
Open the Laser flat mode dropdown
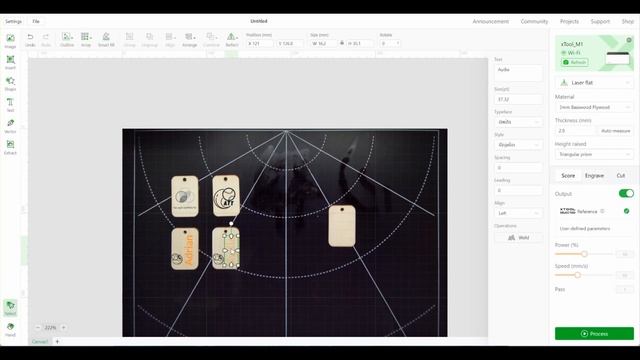pyautogui.click(x=594, y=82)
